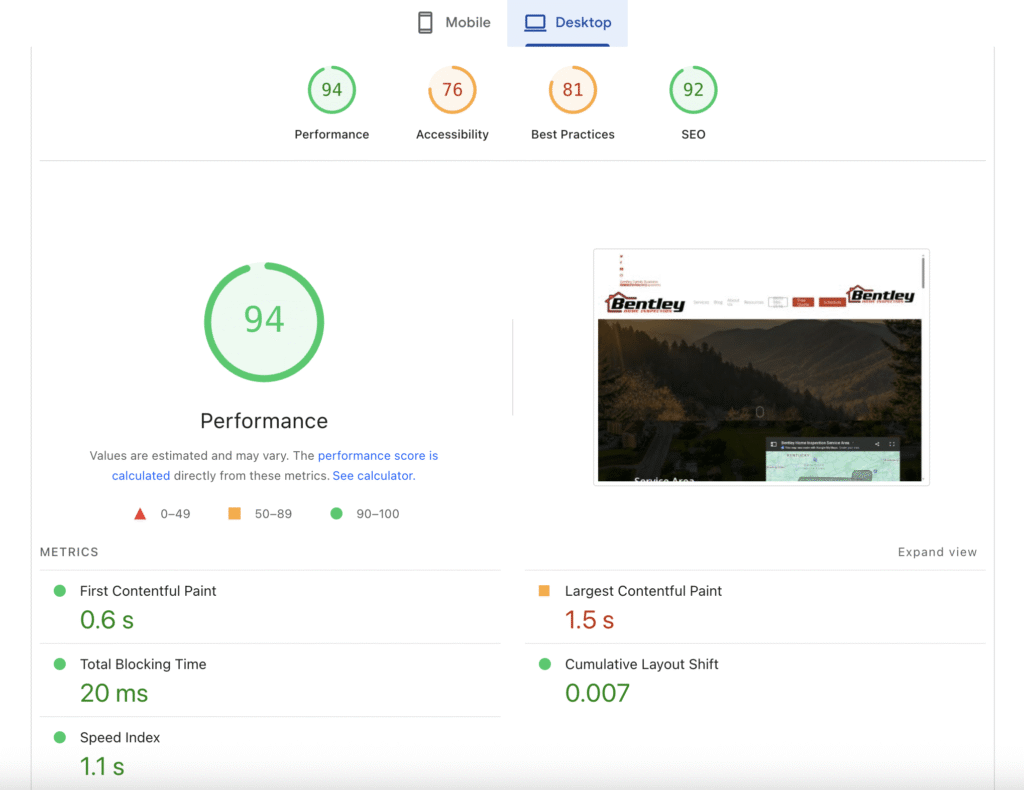Expand the Speed Index metric
The height and width of the screenshot is (790, 1024).
point(270,753)
